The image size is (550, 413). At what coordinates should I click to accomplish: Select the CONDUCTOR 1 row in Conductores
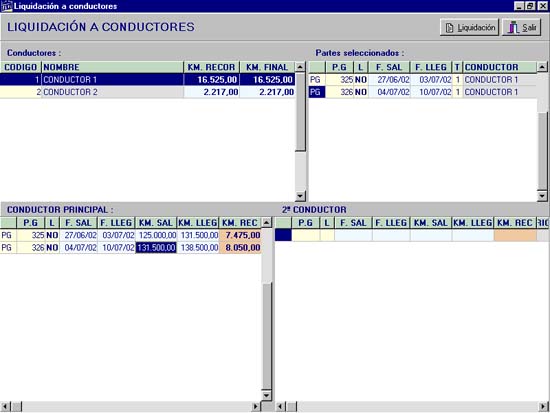click(x=147, y=80)
